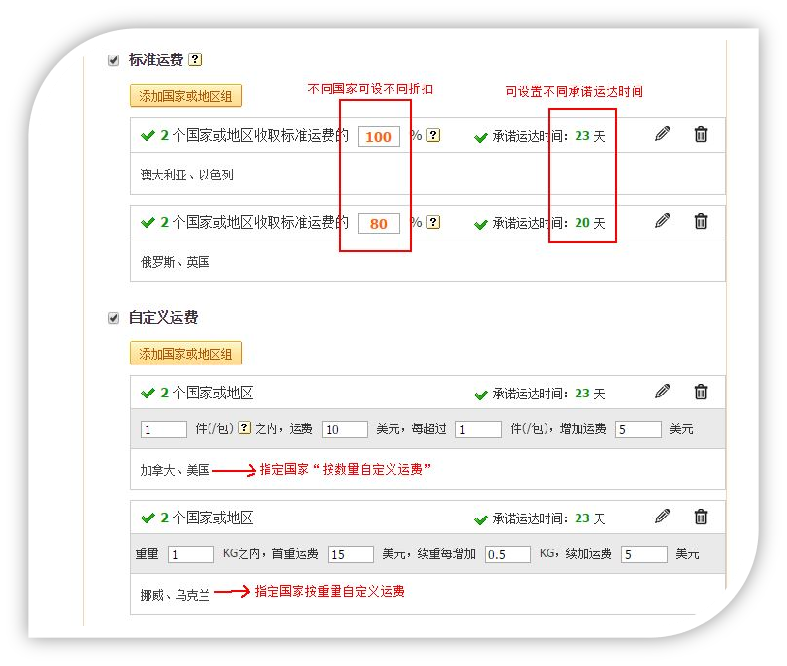Focus the 增加运费 5 美元 field

pos(638,430)
